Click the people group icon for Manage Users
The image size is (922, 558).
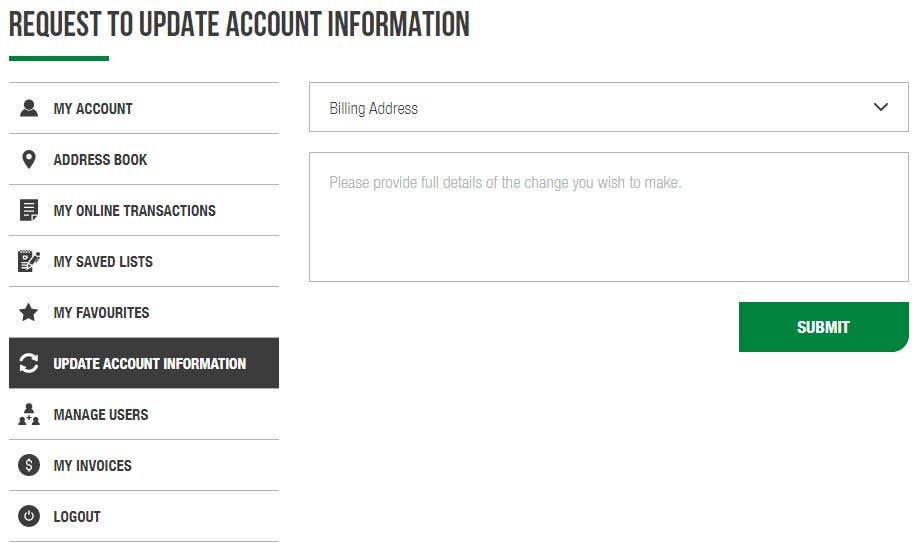tap(29, 414)
